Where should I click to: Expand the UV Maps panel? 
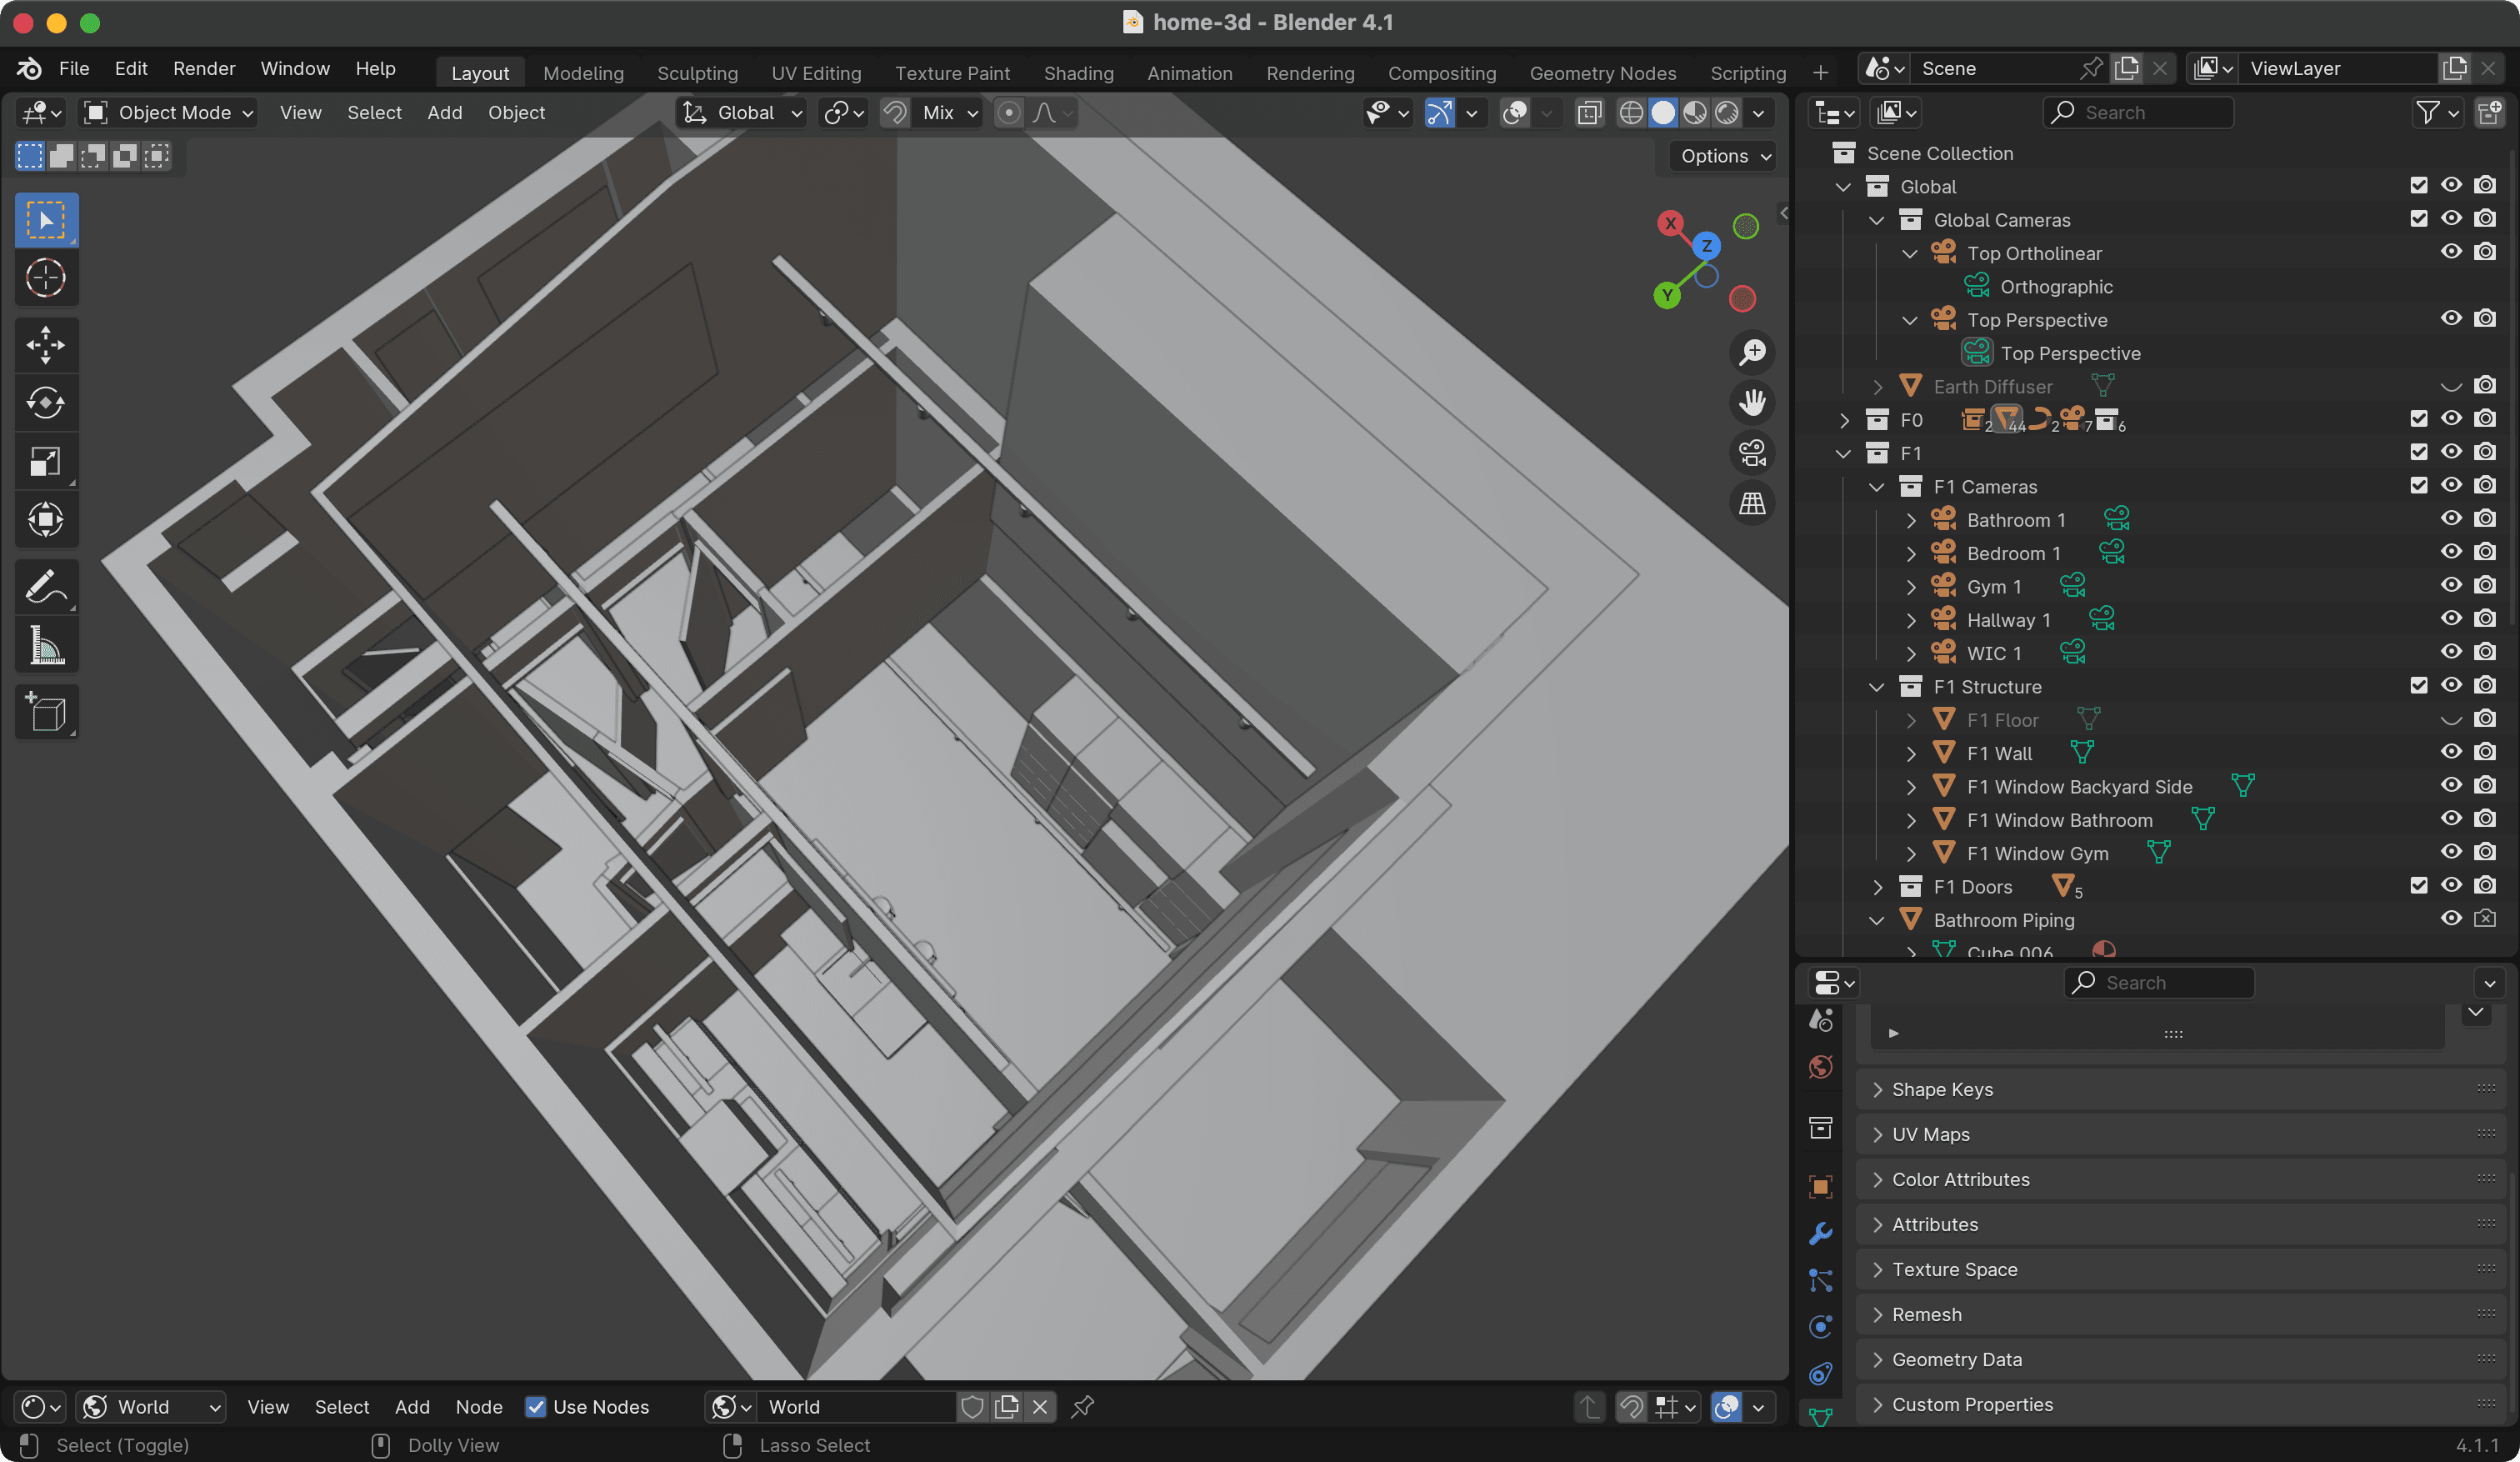point(1930,1134)
